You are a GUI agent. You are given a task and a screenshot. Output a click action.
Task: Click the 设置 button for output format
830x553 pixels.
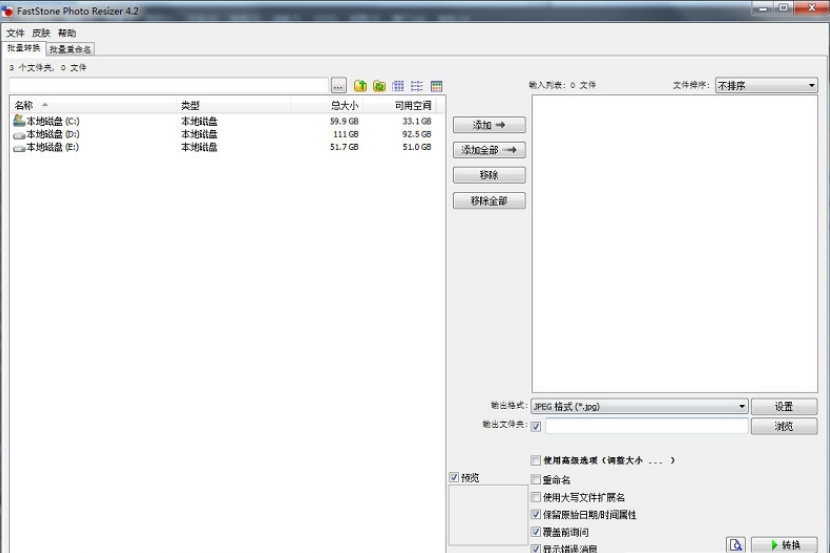pos(784,406)
